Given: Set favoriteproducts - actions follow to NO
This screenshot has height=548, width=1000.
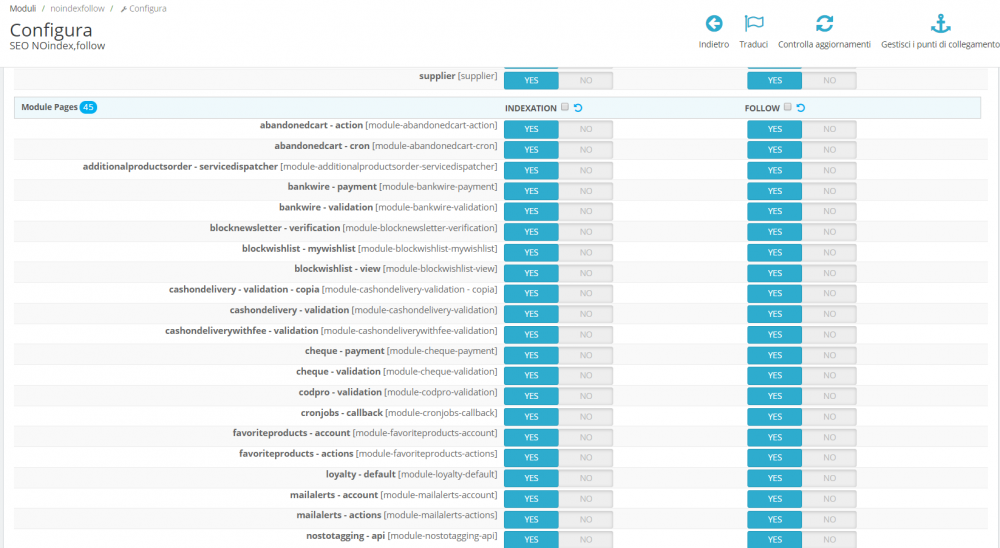Looking at the screenshot, I should [x=829, y=458].
